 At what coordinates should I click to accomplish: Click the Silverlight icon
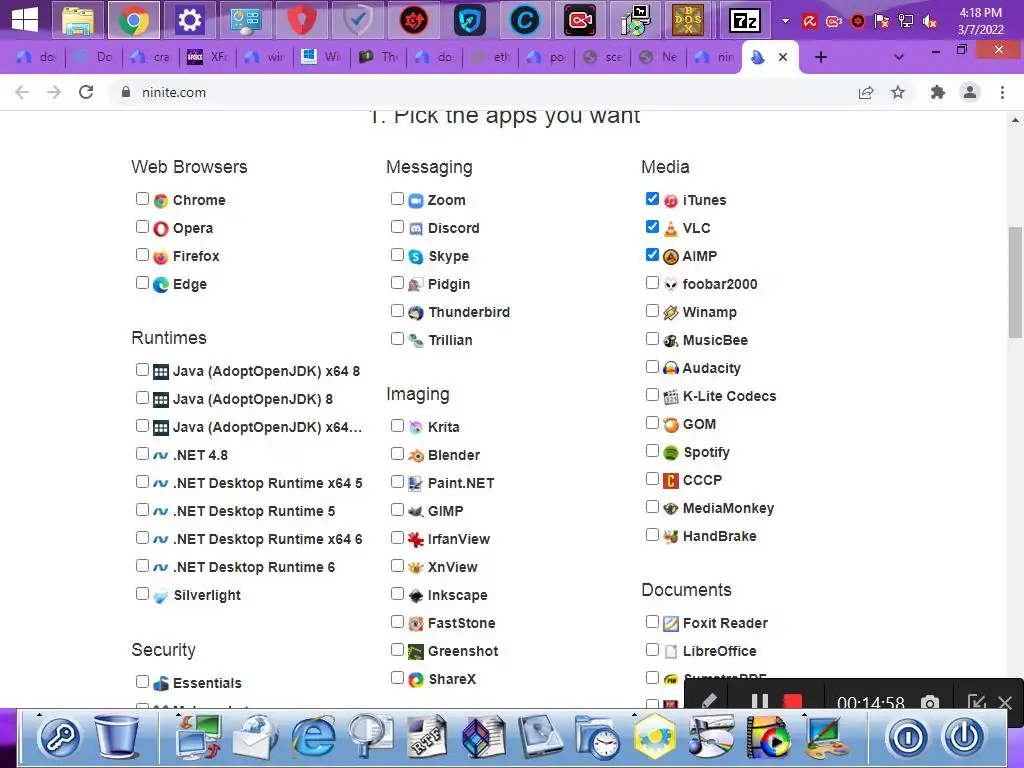tap(161, 596)
